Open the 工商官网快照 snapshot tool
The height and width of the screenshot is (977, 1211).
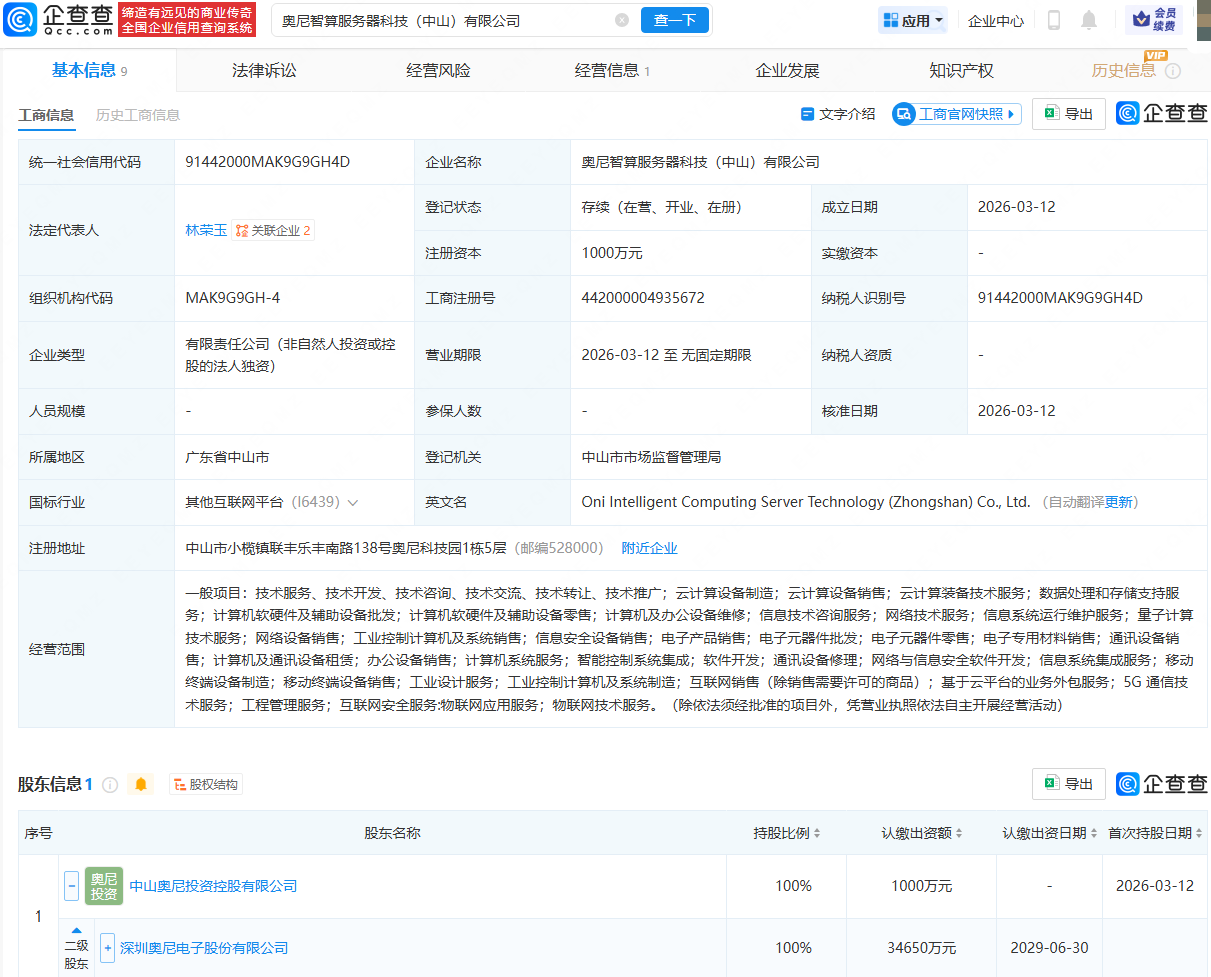click(956, 113)
